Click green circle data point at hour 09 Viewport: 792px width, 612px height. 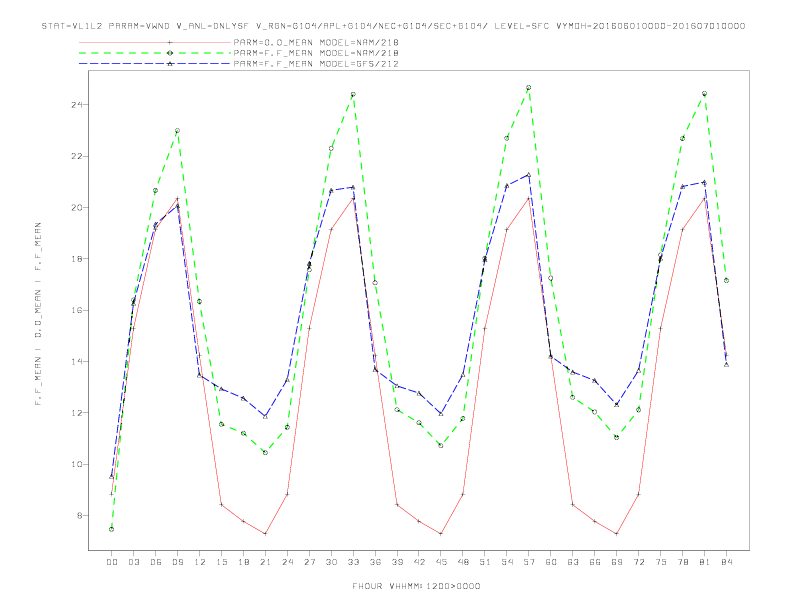pyautogui.click(x=177, y=131)
